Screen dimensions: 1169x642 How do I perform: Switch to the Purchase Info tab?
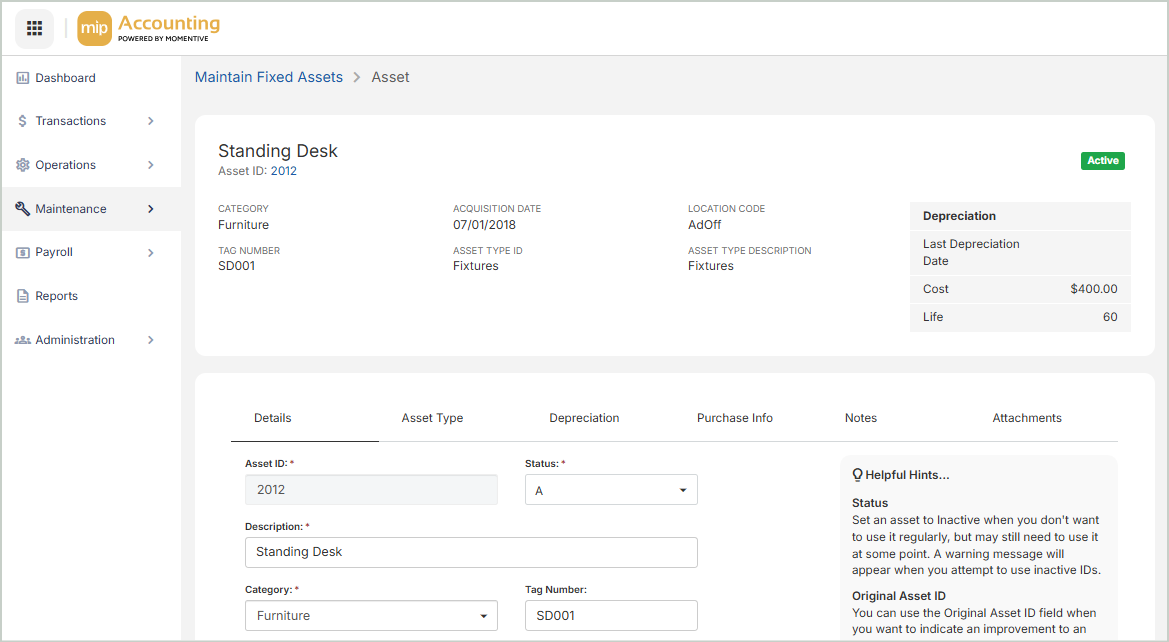[x=734, y=418]
